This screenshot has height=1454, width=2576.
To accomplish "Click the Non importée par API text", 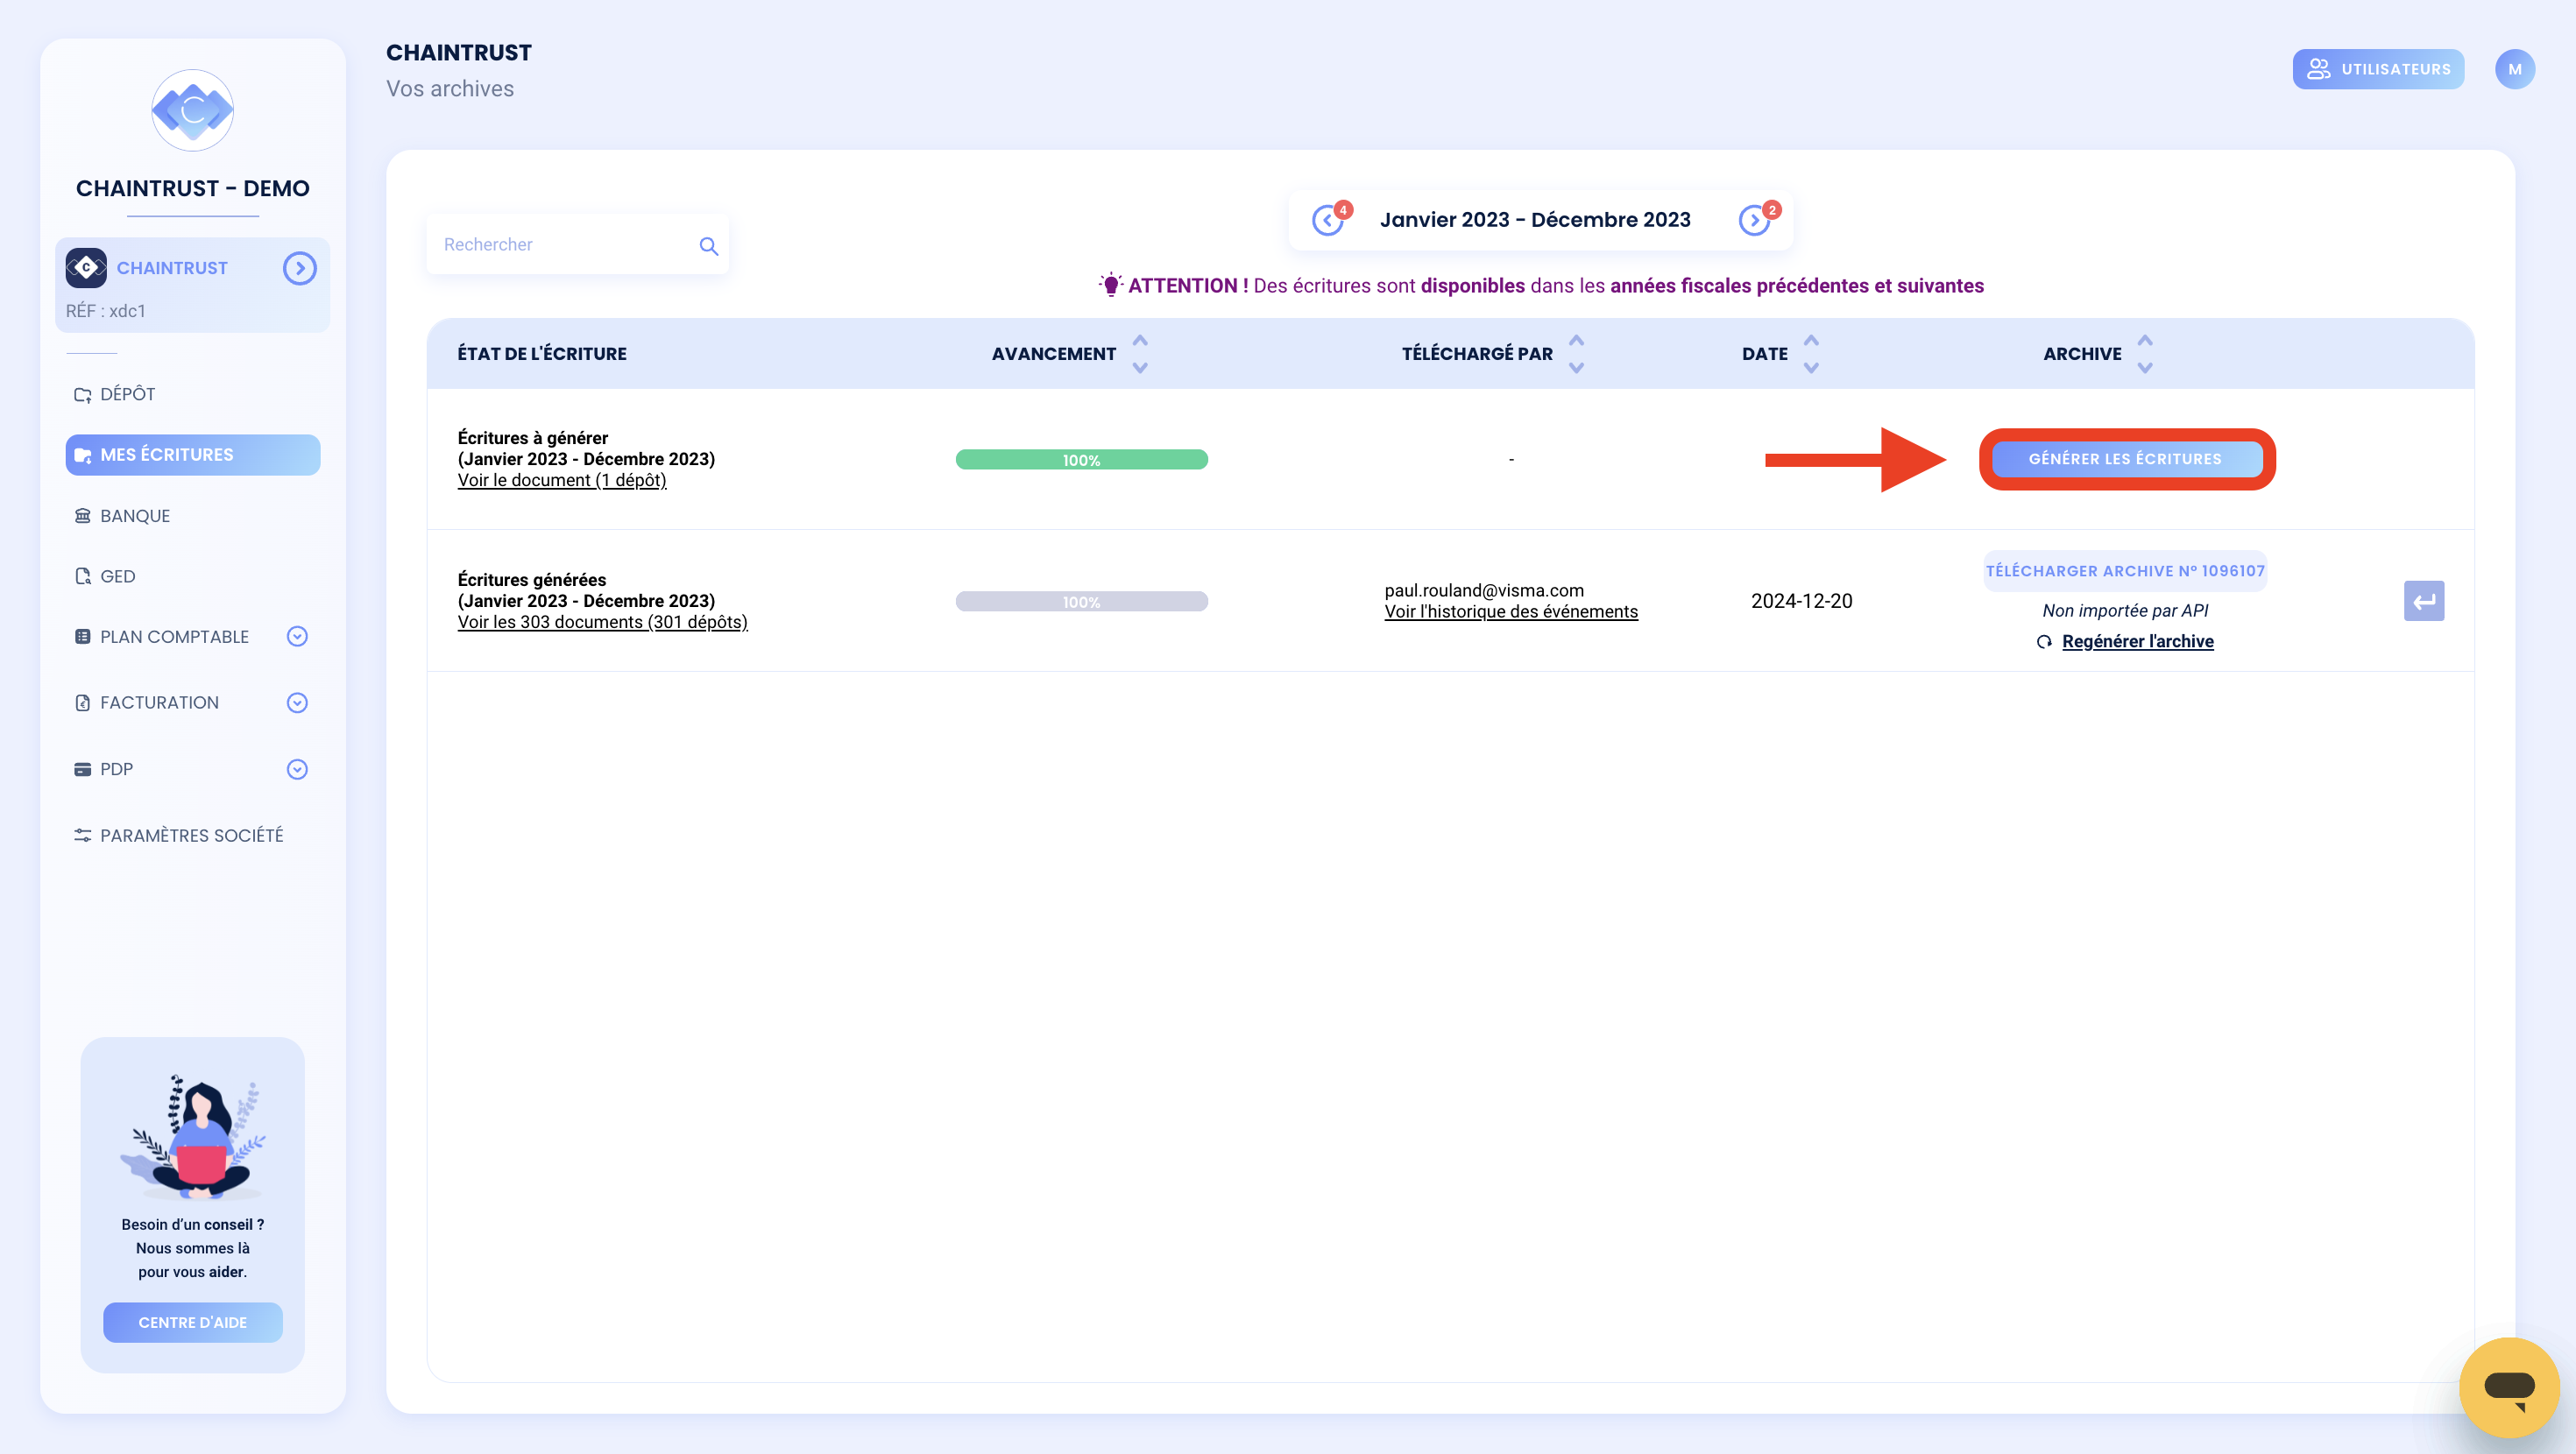I will pyautogui.click(x=2125, y=611).
